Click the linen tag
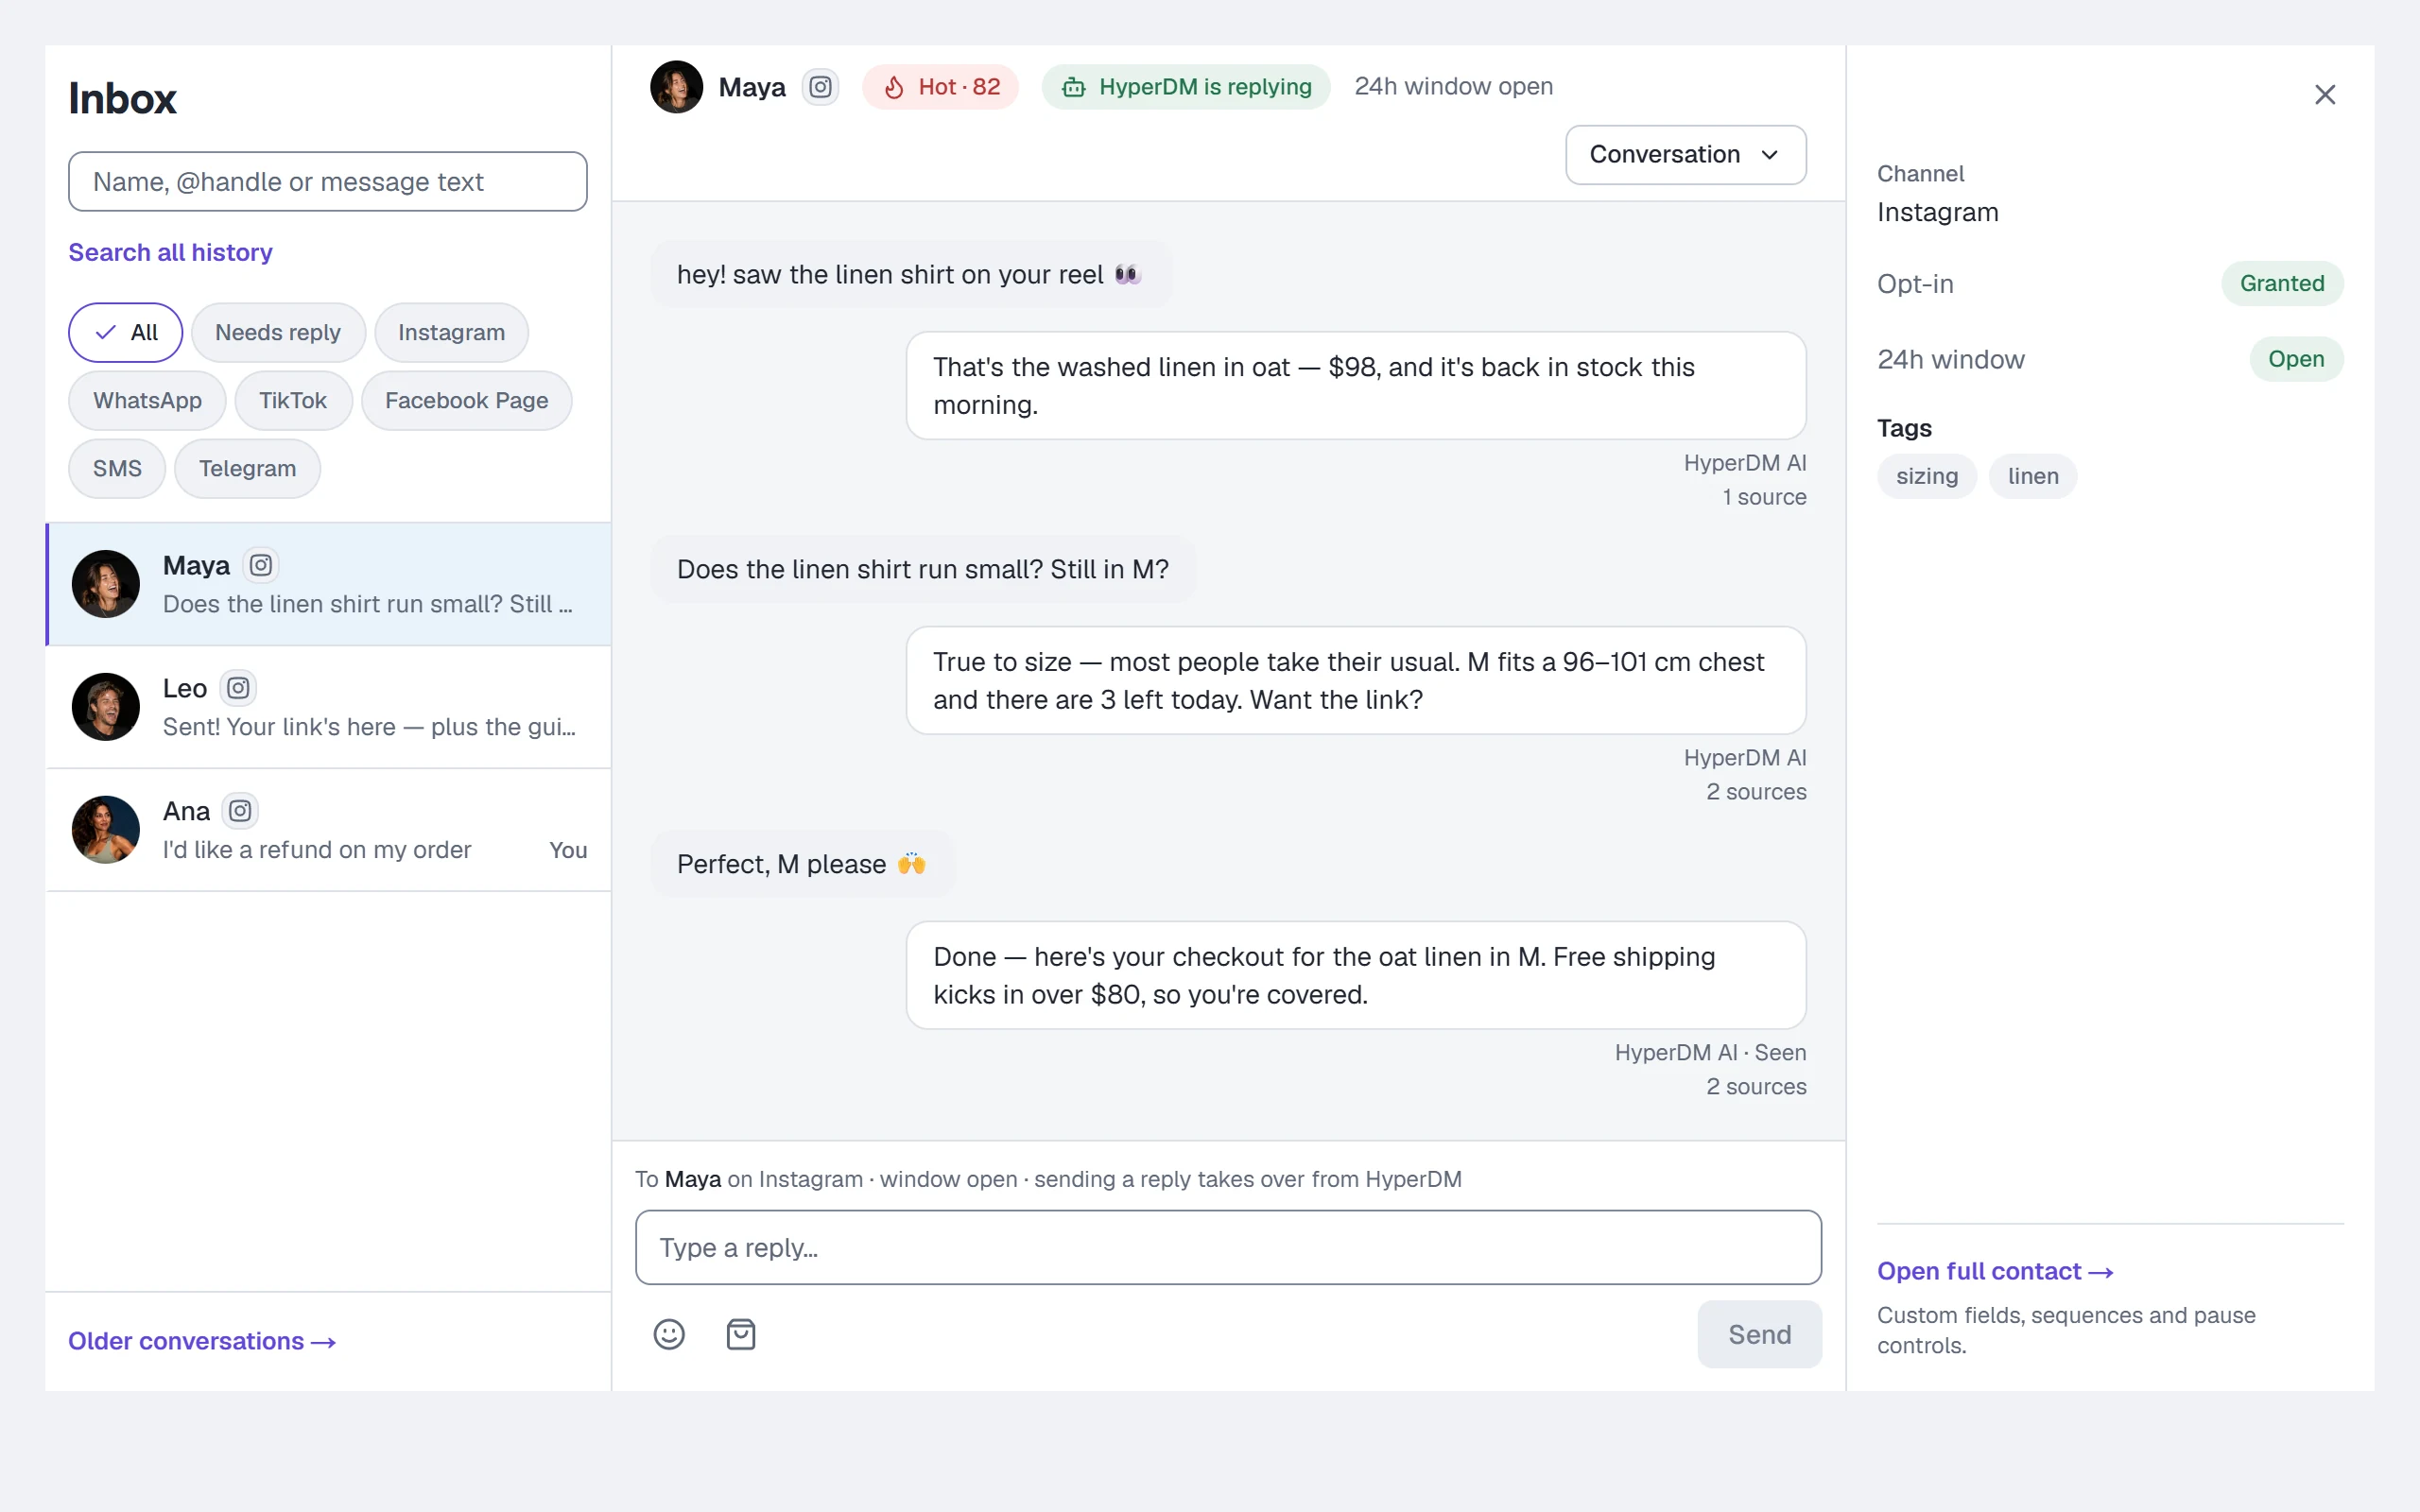2420x1512 pixels. click(x=2033, y=476)
